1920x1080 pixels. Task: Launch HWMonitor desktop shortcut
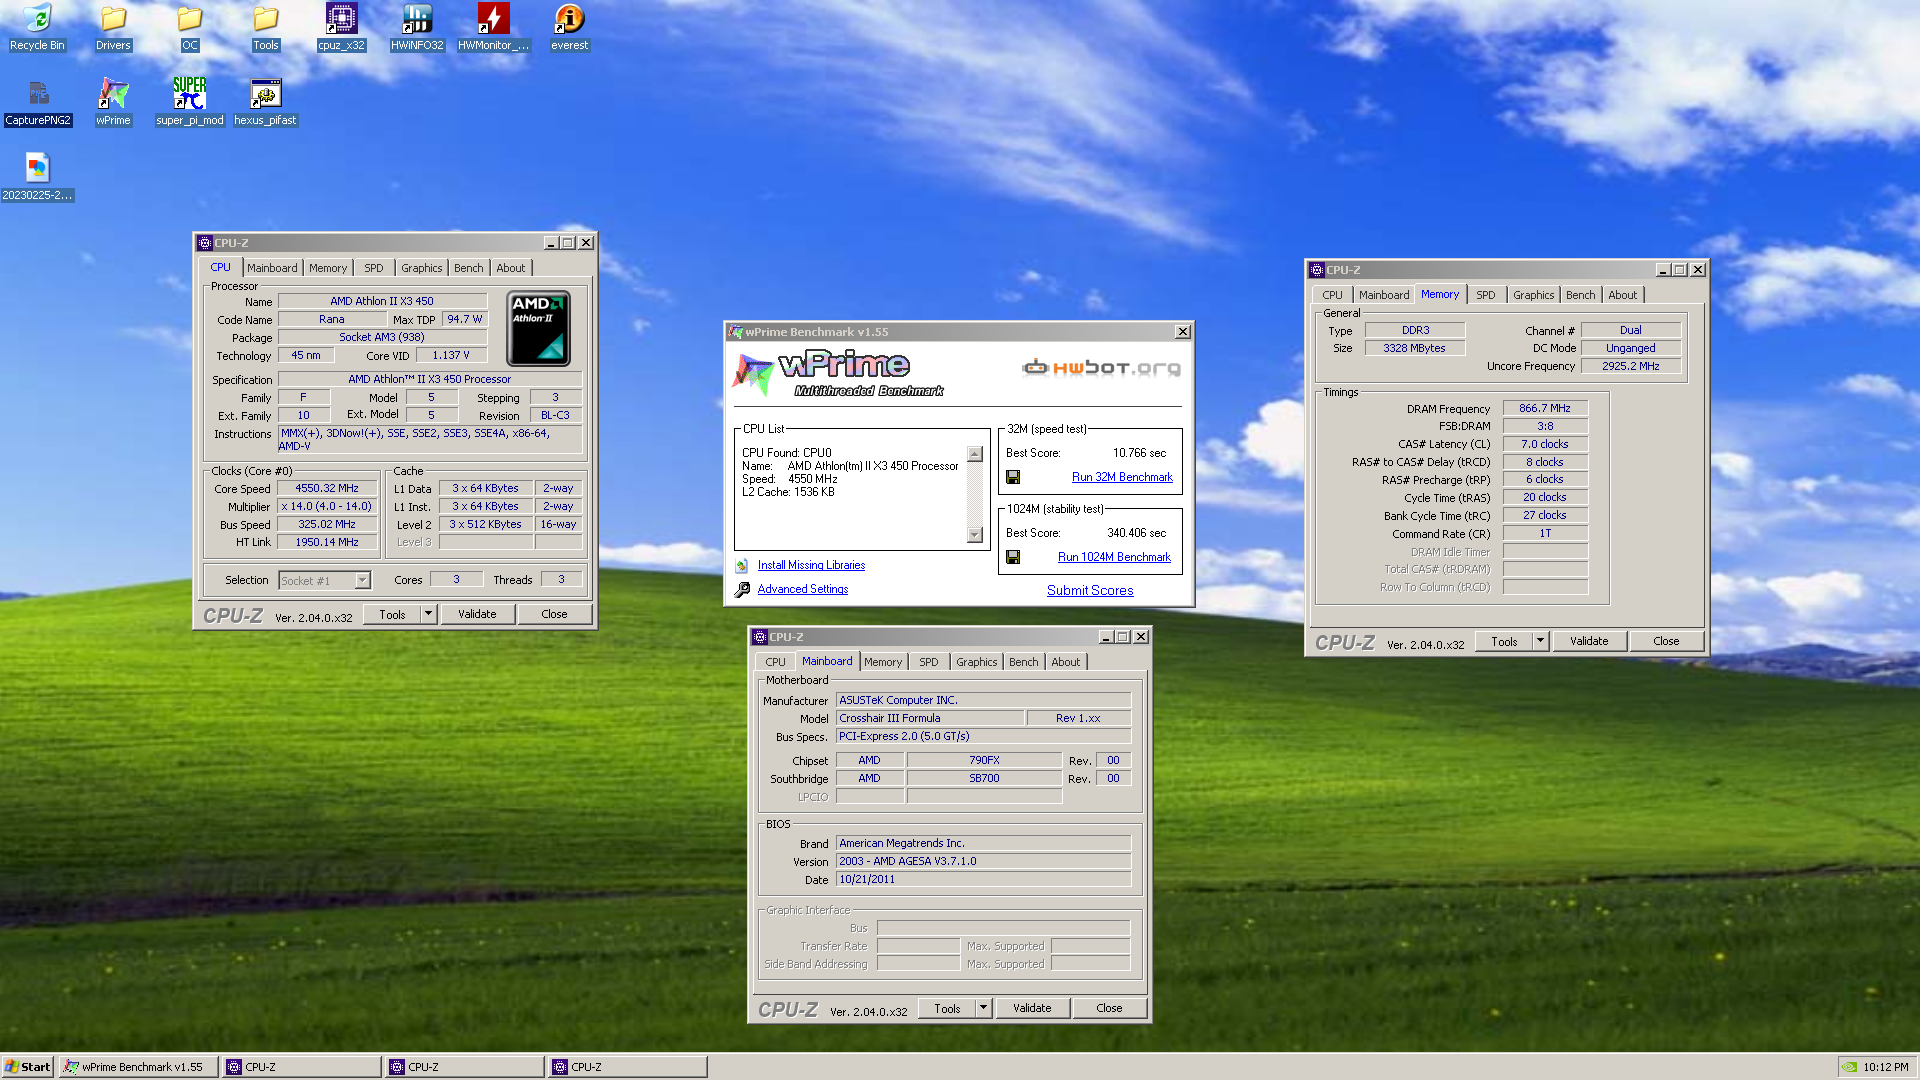(x=493, y=27)
